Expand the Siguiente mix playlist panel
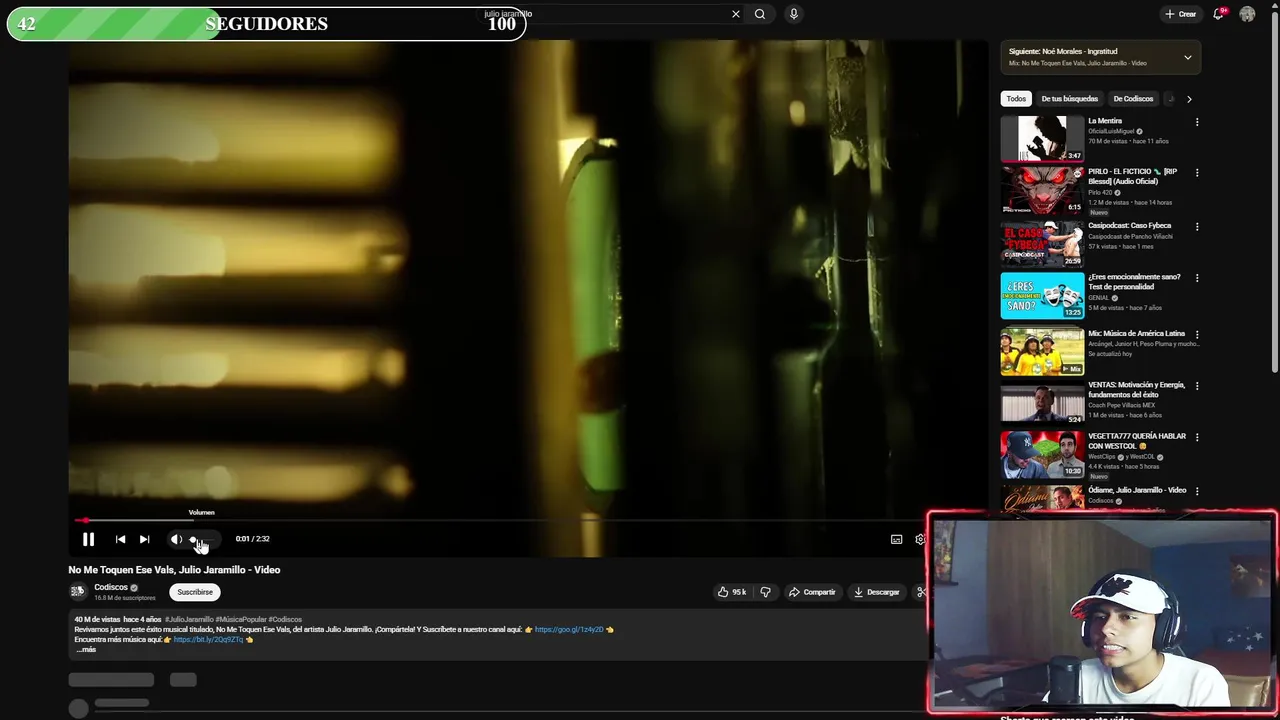The width and height of the screenshot is (1280, 720). point(1188,57)
